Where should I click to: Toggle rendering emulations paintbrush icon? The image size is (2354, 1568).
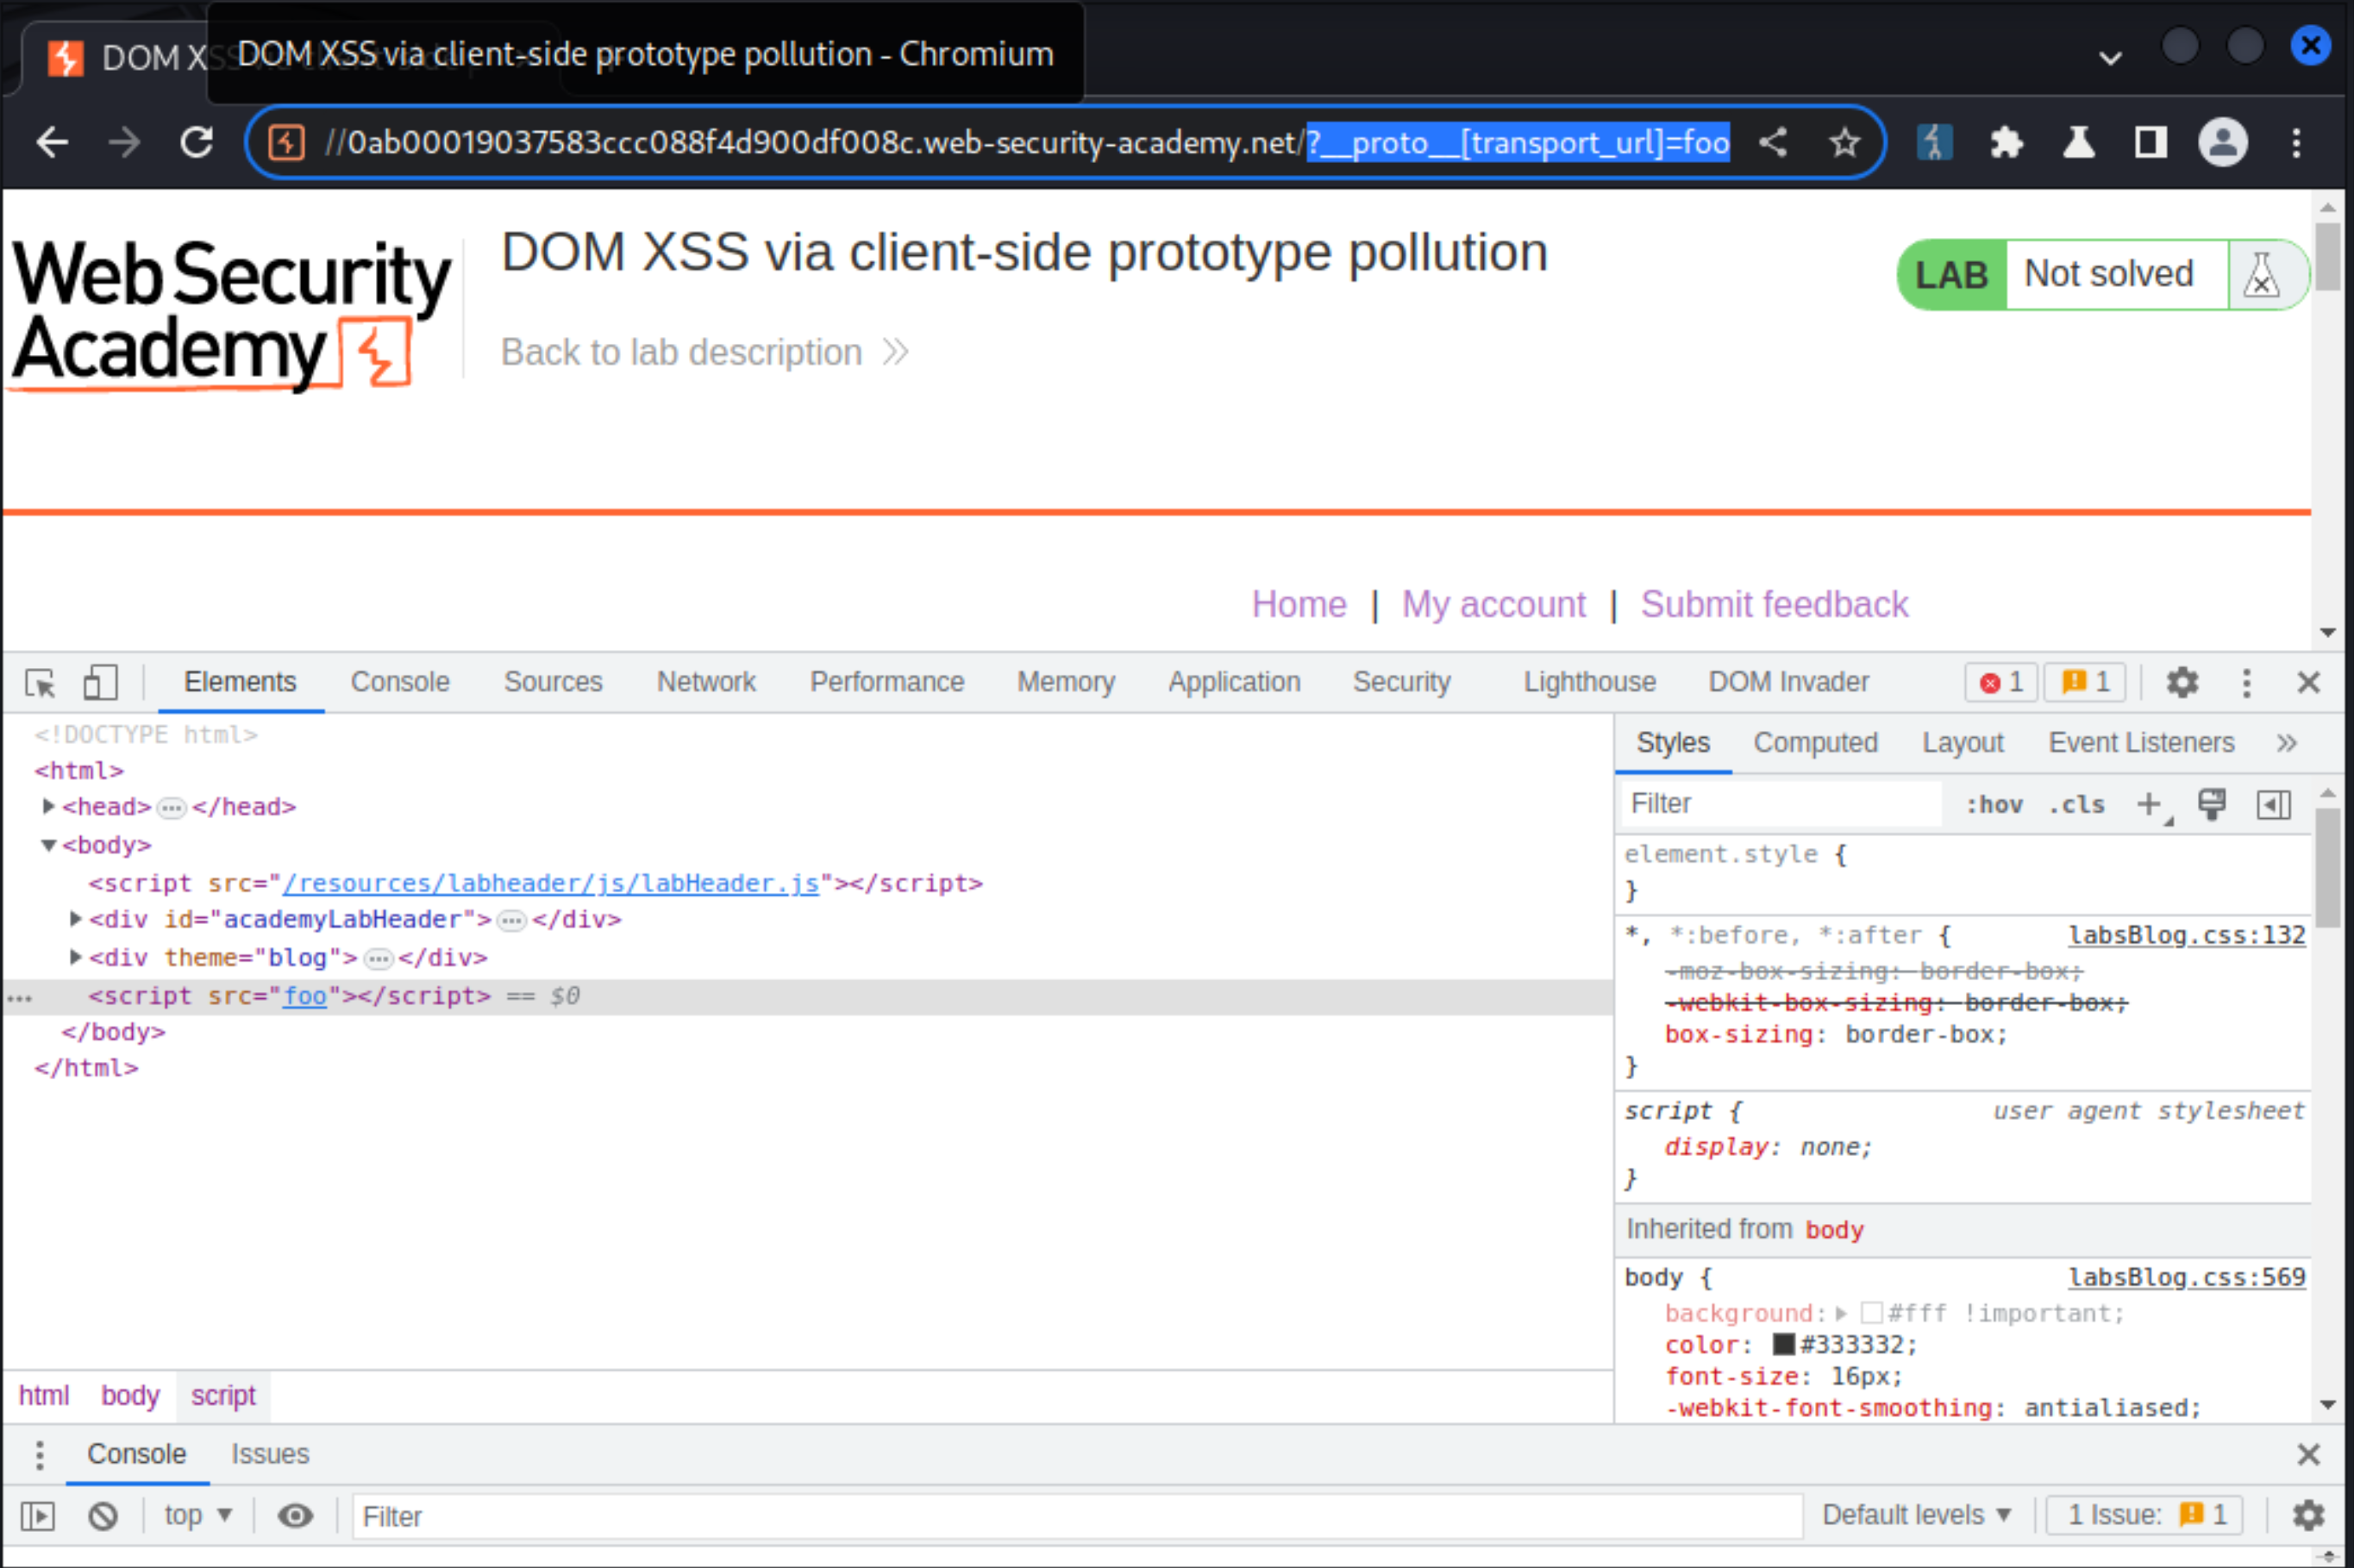[x=2212, y=804]
